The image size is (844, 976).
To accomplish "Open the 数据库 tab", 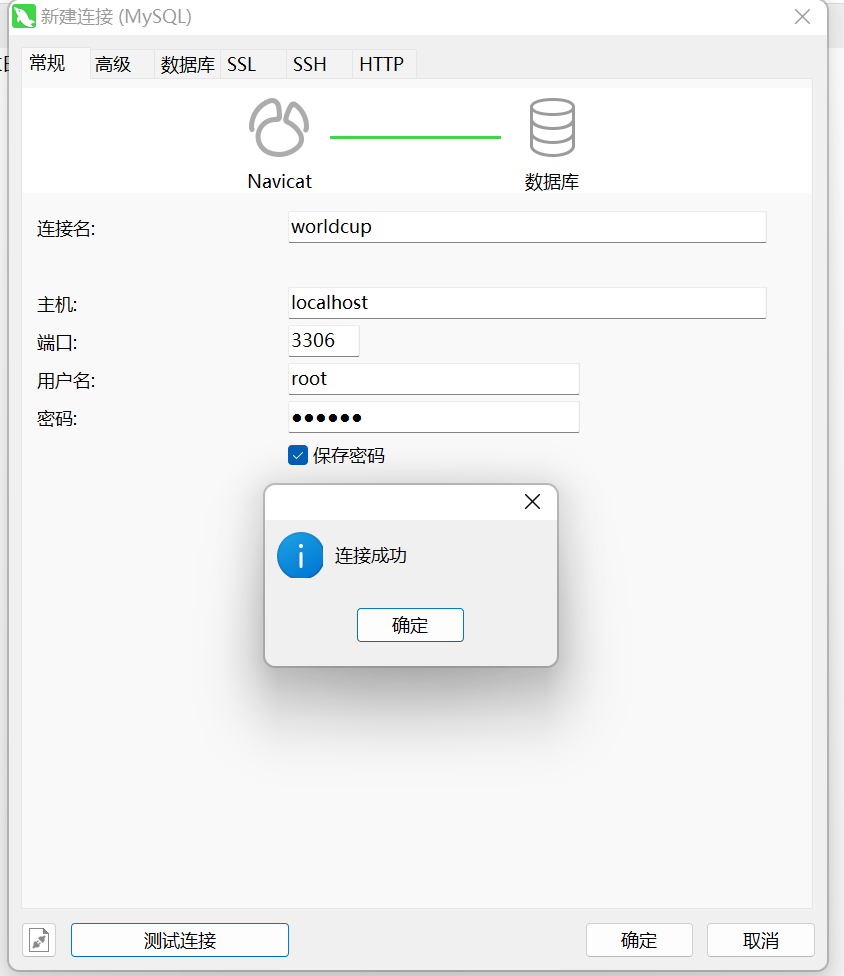I will (x=187, y=64).
